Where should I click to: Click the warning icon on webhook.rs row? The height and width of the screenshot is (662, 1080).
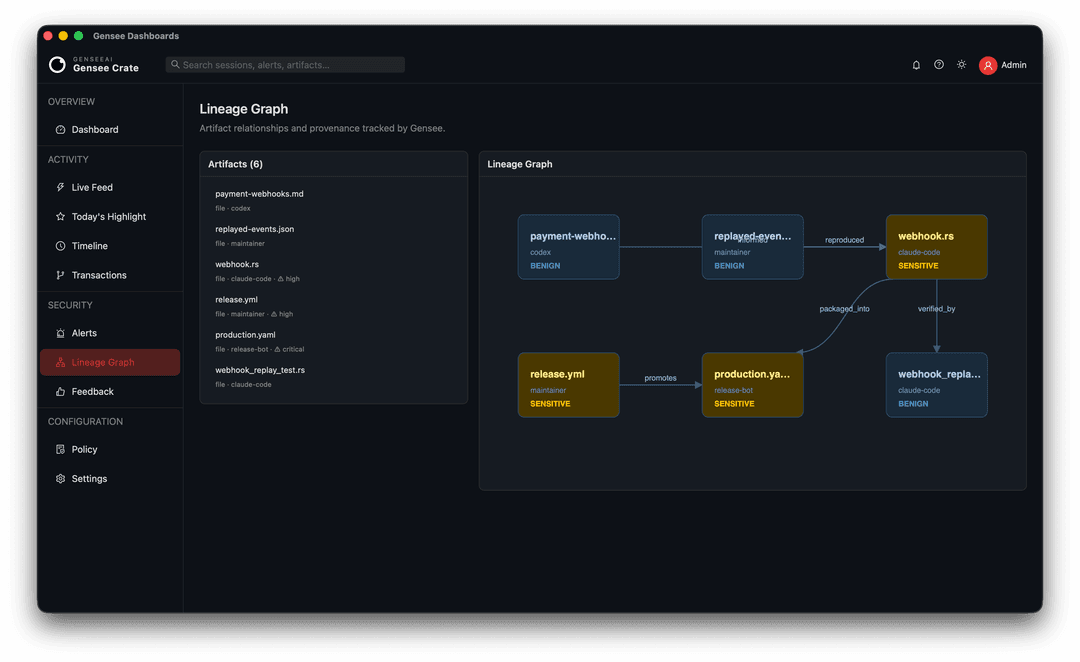click(x=280, y=279)
